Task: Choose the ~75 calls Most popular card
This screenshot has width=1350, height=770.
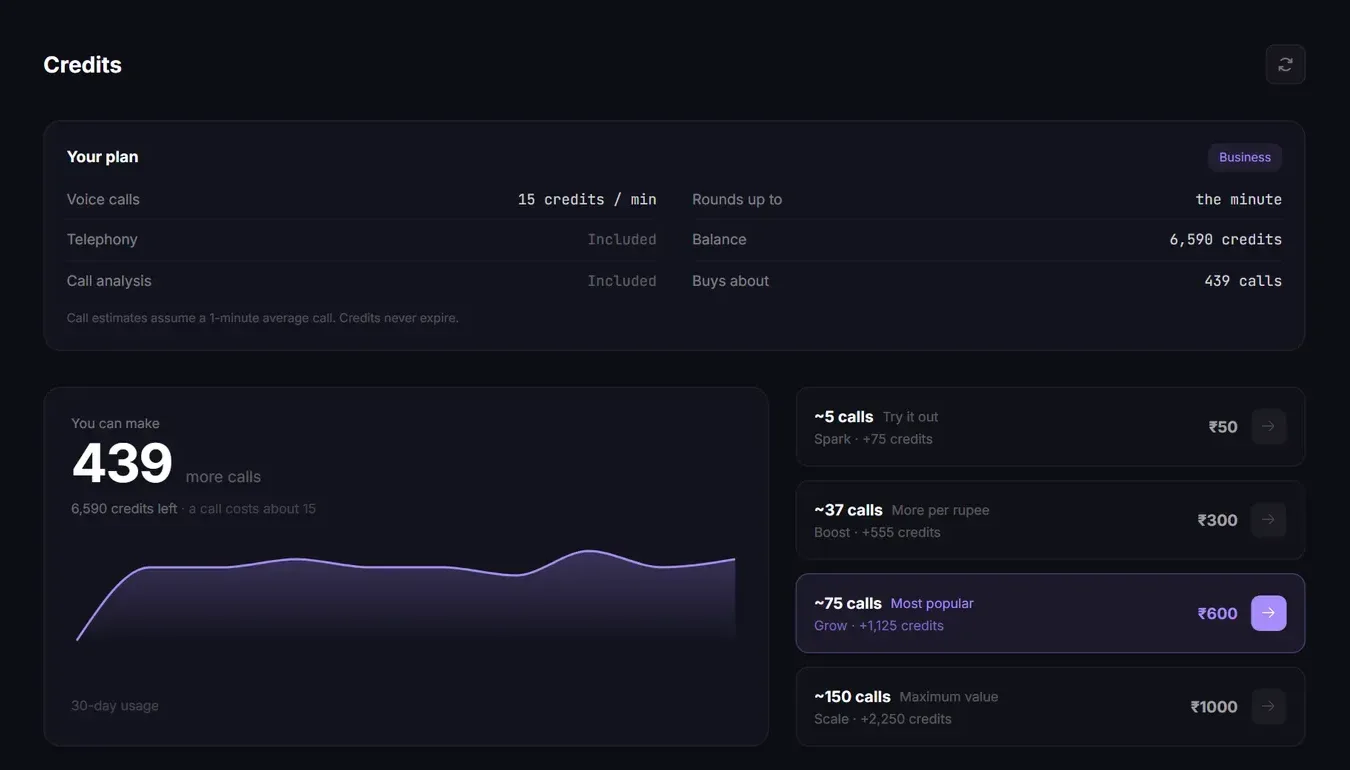Action: click(x=1050, y=613)
